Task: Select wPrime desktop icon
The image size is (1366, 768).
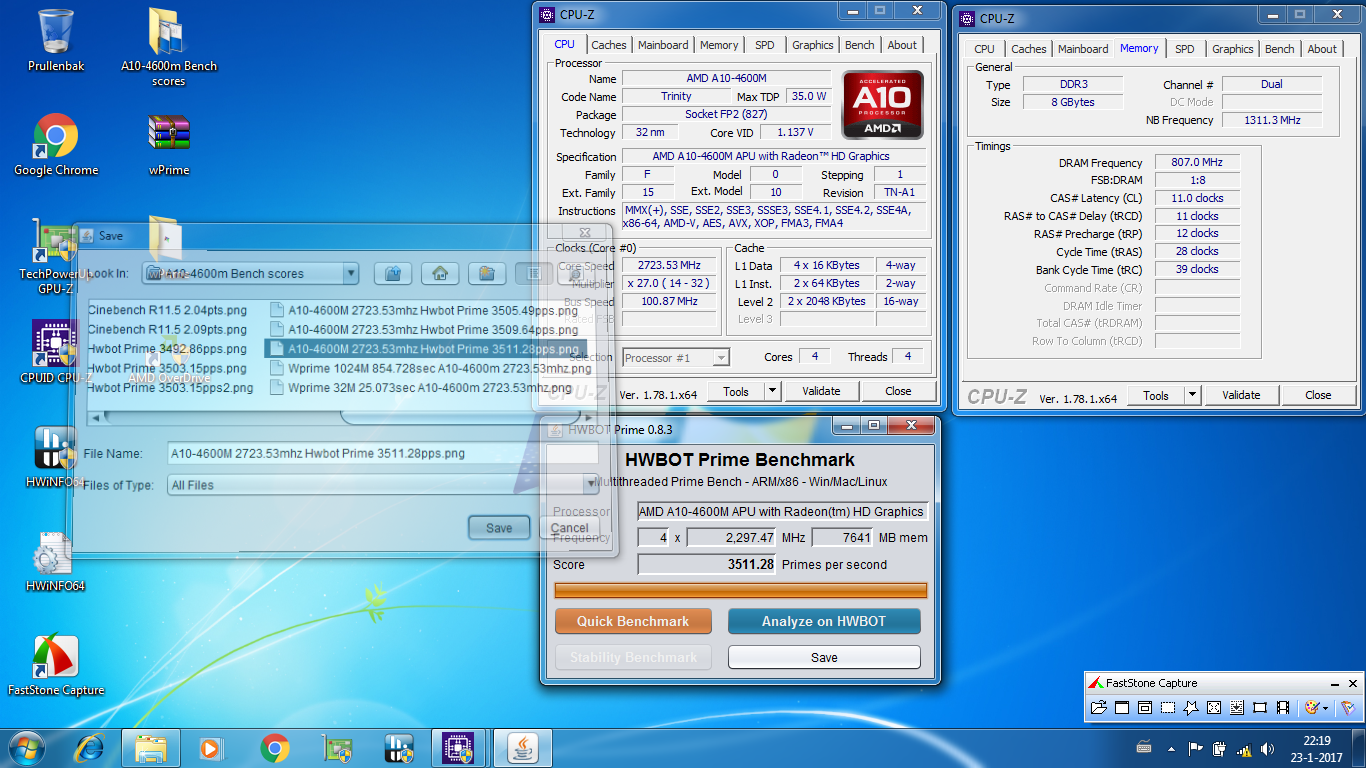Action: click(169, 145)
